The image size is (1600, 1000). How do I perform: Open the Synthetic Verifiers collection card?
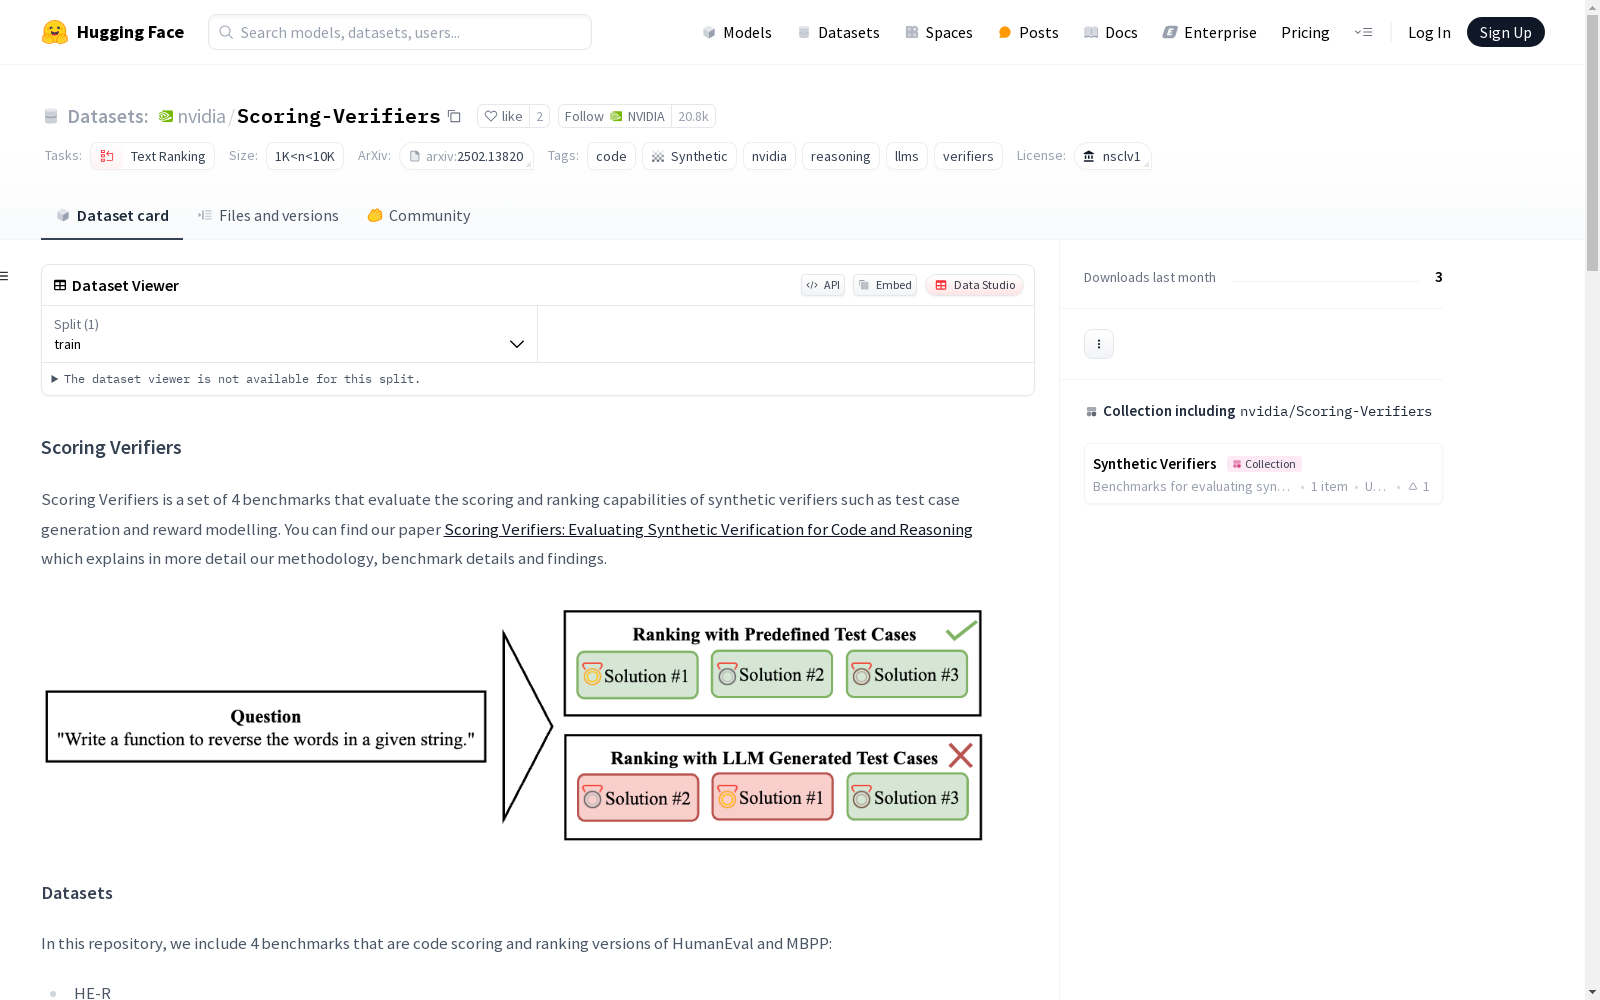(x=1263, y=474)
